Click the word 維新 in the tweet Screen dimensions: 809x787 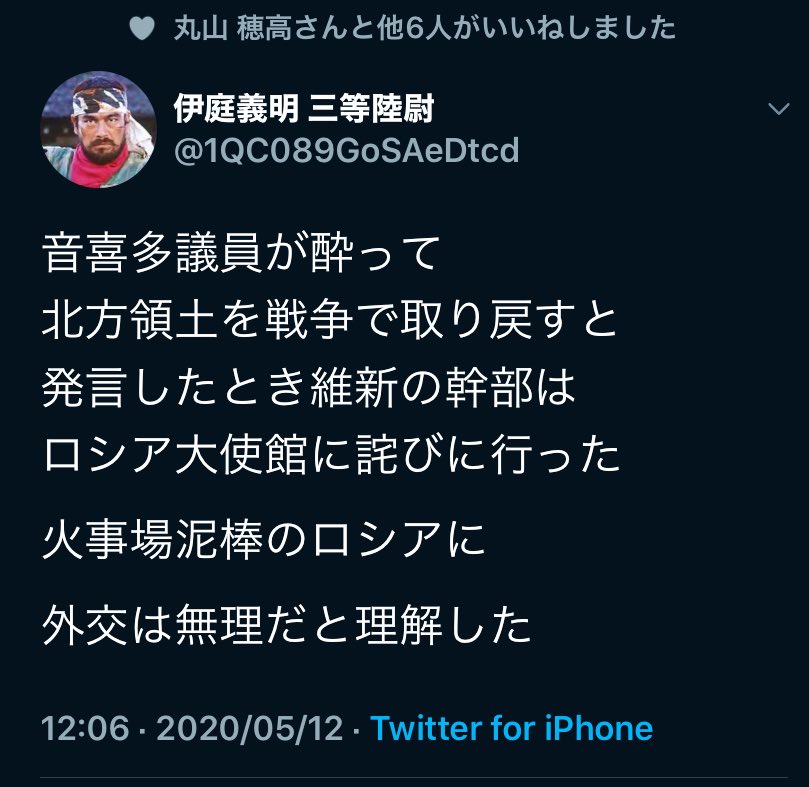coord(354,388)
